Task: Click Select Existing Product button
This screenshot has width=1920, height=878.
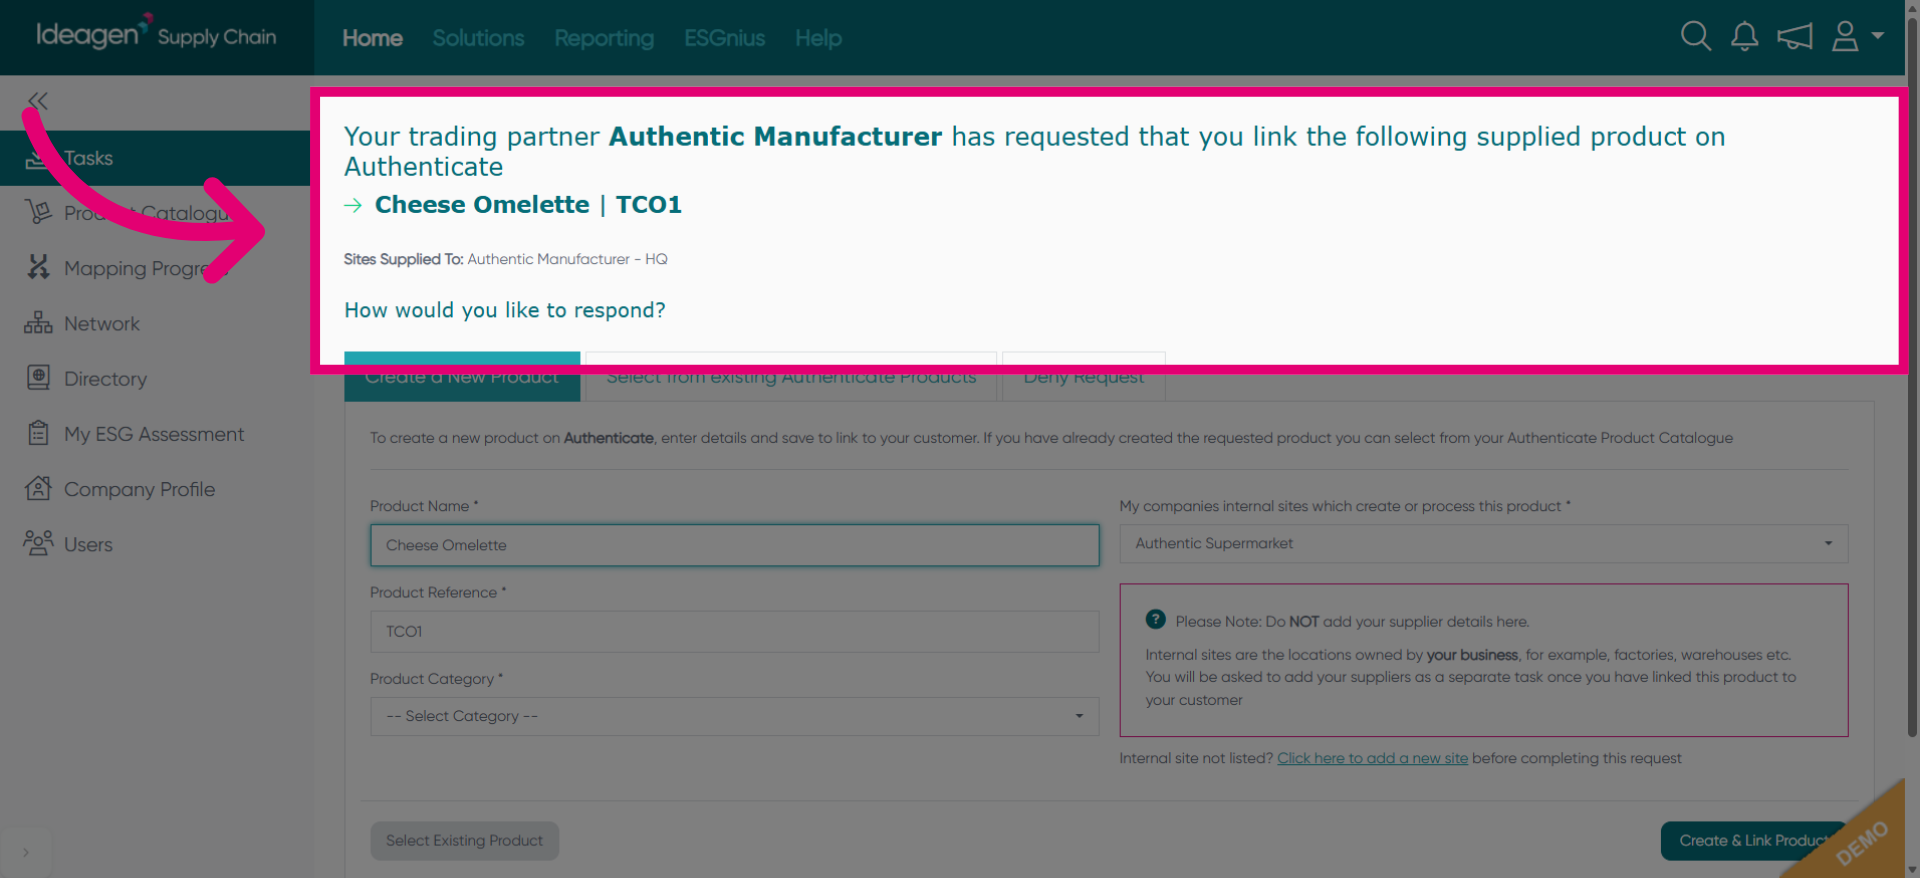Action: point(465,840)
